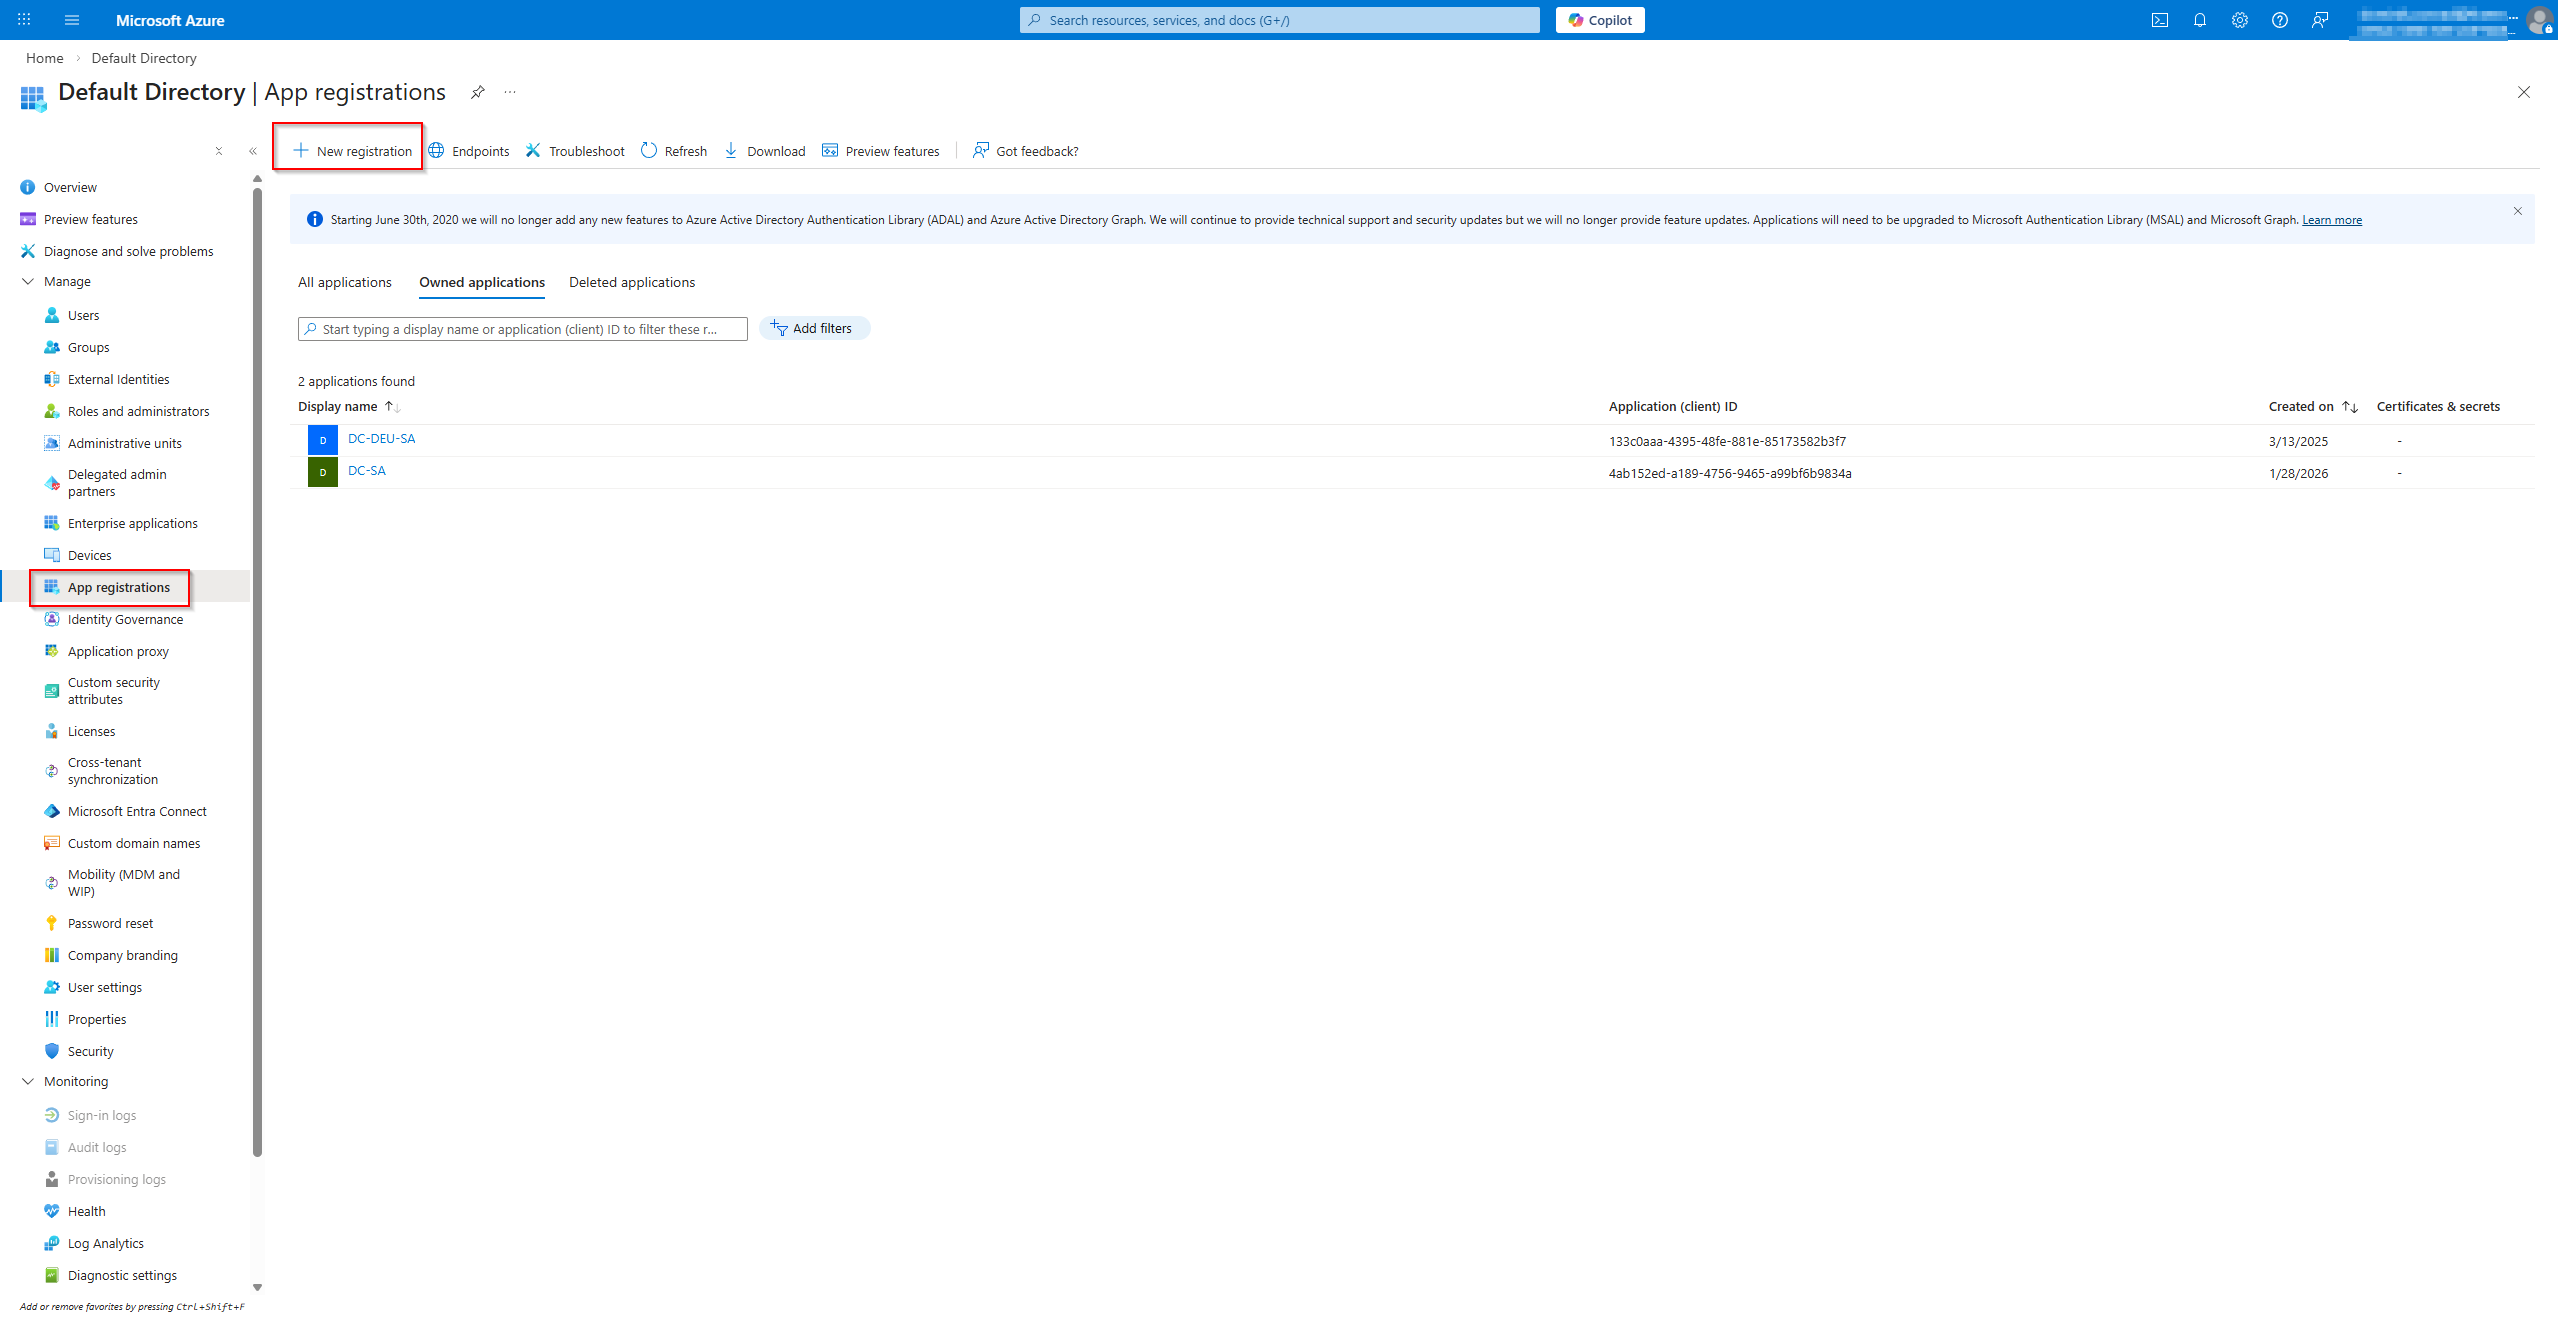Image resolution: width=2558 pixels, height=1317 pixels.
Task: Open the Azure portal hamburger menu
Action: click(x=72, y=20)
